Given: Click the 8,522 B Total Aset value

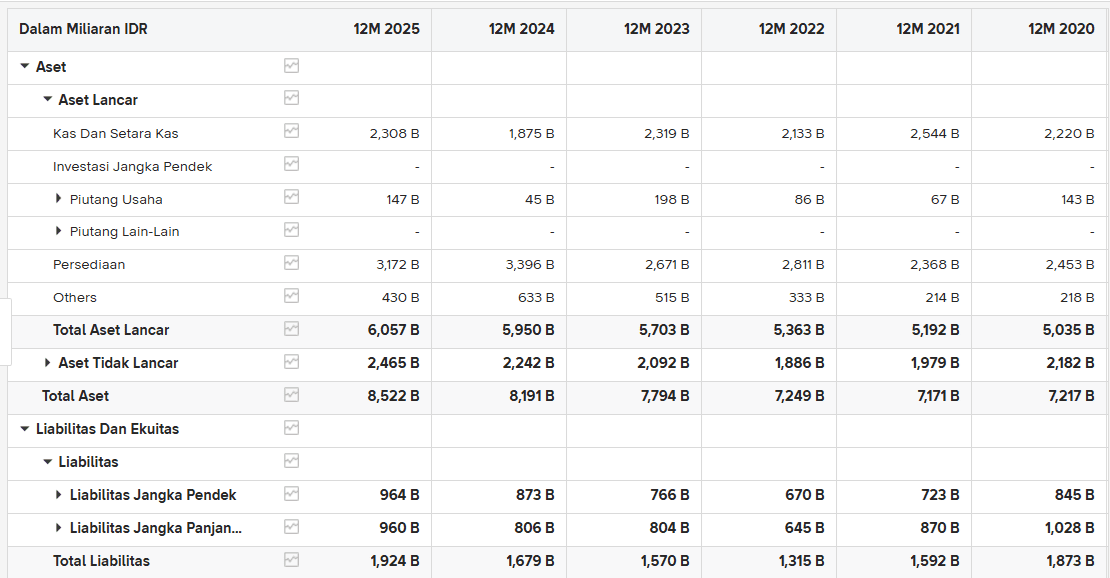Looking at the screenshot, I should pyautogui.click(x=394, y=396).
